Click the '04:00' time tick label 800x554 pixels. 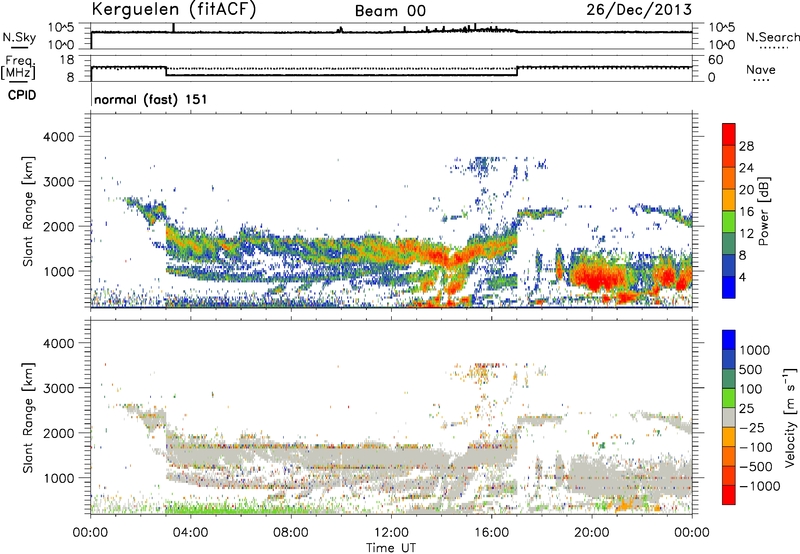190,533
